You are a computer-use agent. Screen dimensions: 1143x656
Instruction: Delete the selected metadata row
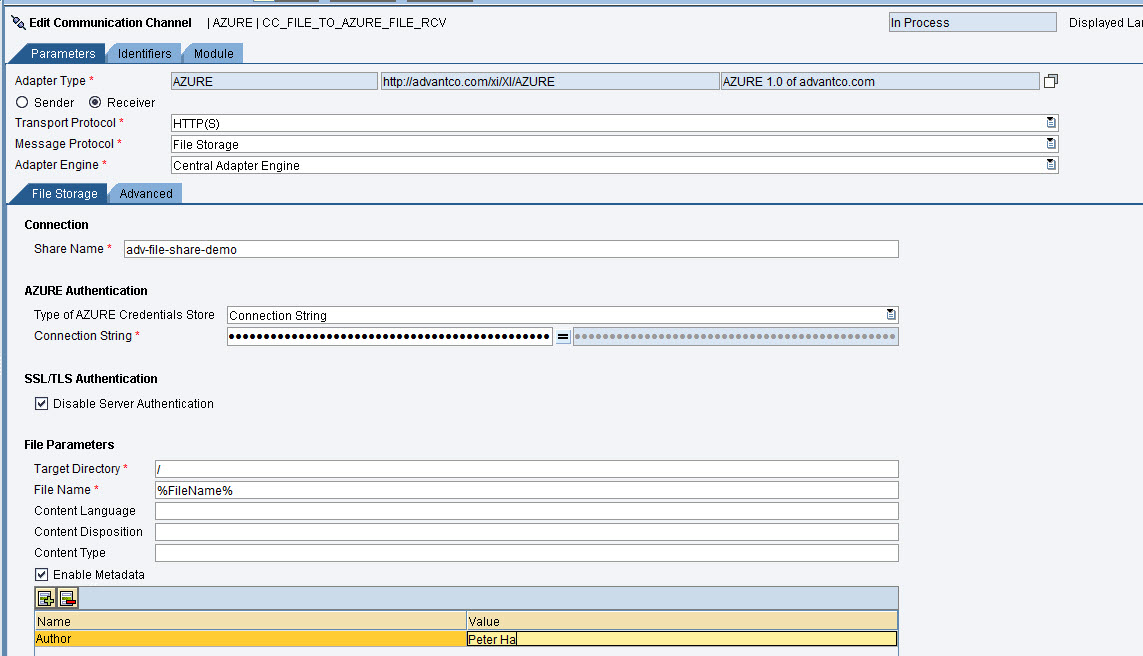(67, 598)
